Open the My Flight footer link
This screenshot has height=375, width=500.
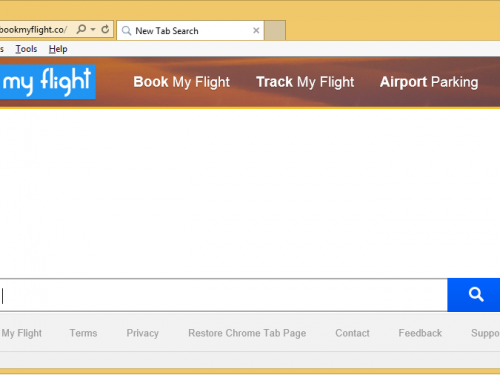click(x=22, y=333)
